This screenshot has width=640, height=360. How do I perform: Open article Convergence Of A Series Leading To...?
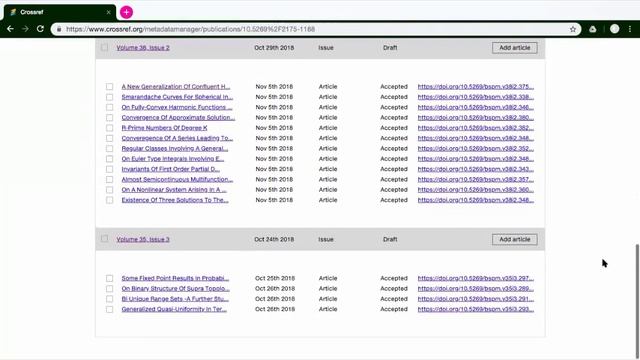(x=177, y=138)
